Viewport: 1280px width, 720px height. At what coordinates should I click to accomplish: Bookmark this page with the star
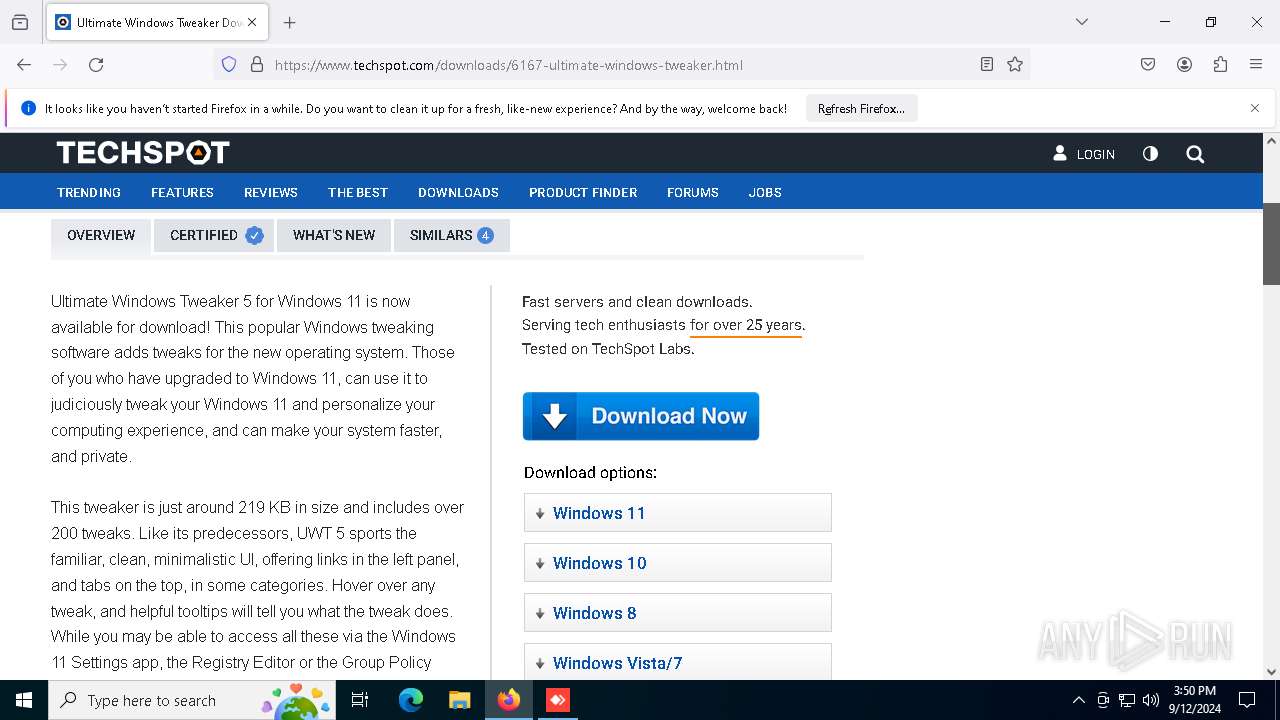pos(1015,65)
